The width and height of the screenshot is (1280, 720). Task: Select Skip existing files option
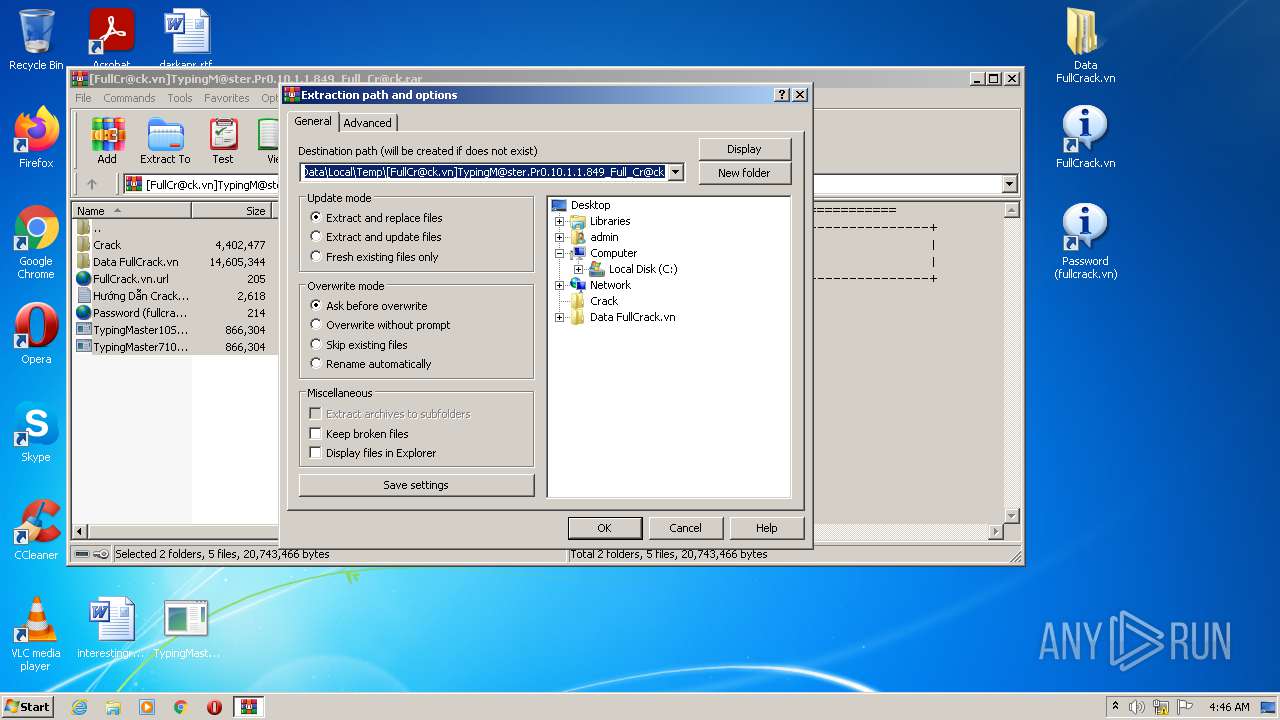click(359, 345)
